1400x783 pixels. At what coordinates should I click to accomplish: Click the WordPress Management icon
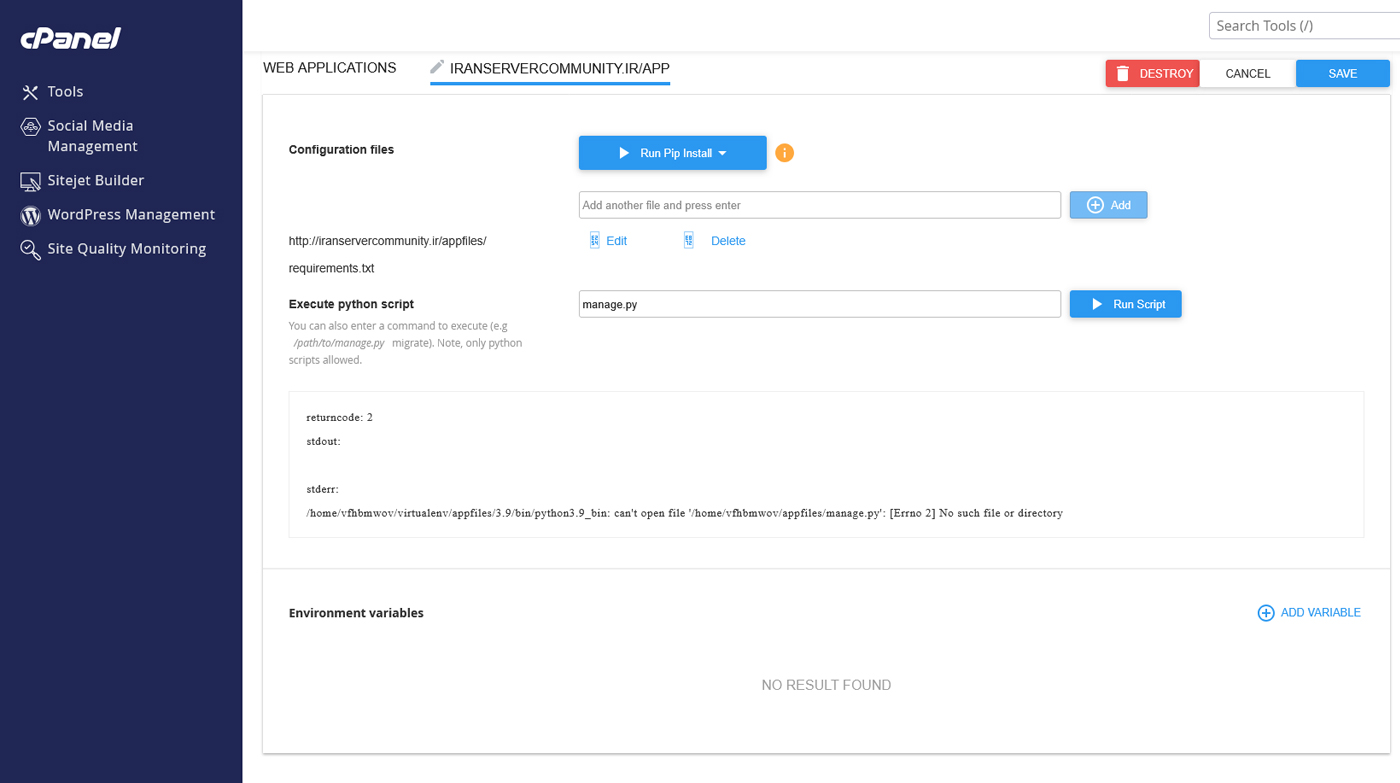pyautogui.click(x=31, y=215)
